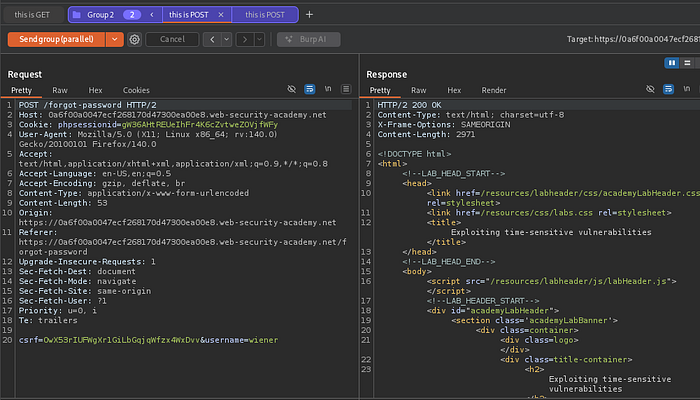700x400 pixels.
Task: Click the Burp AI button
Action: [x=308, y=39]
